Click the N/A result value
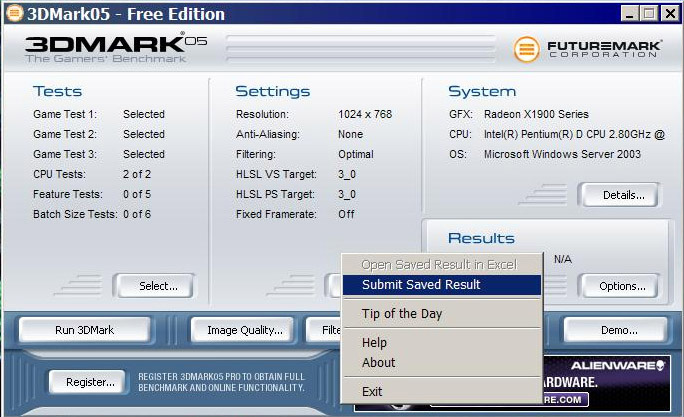Image resolution: width=684 pixels, height=417 pixels. pyautogui.click(x=563, y=259)
